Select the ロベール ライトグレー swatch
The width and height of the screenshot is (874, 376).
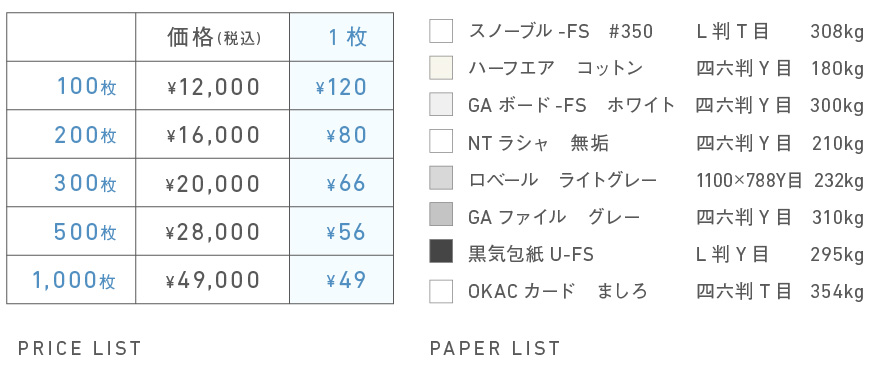click(x=441, y=178)
